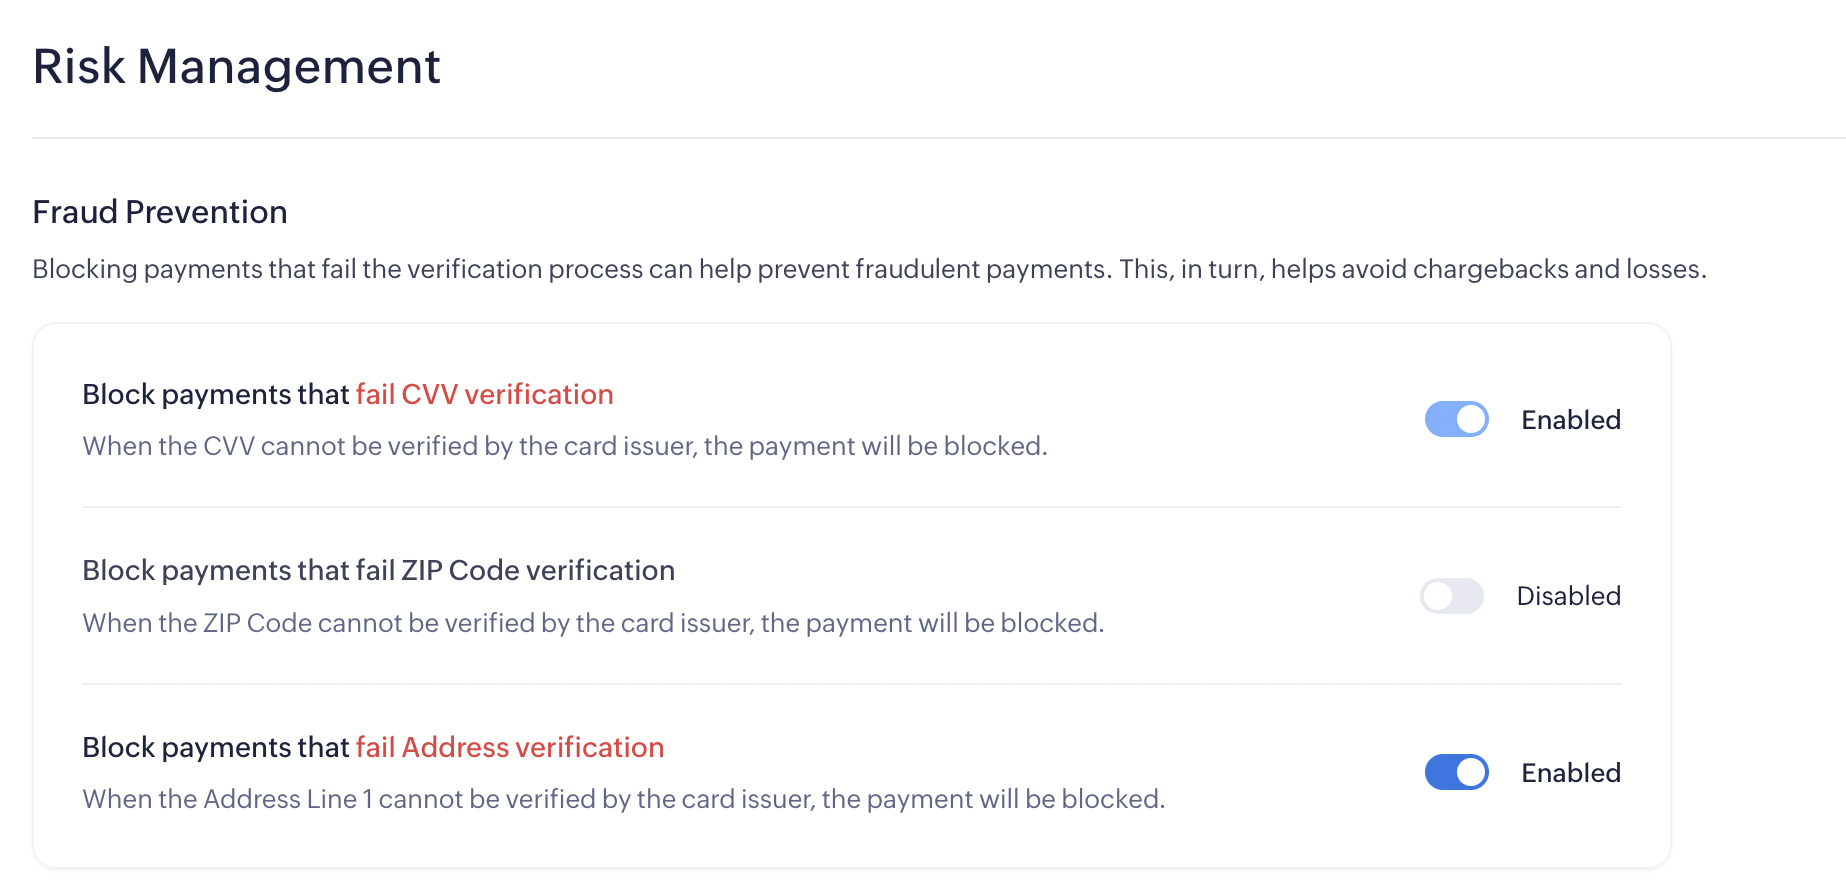Click the red 'fail Address verification' text
This screenshot has height=894, width=1846.
point(509,747)
